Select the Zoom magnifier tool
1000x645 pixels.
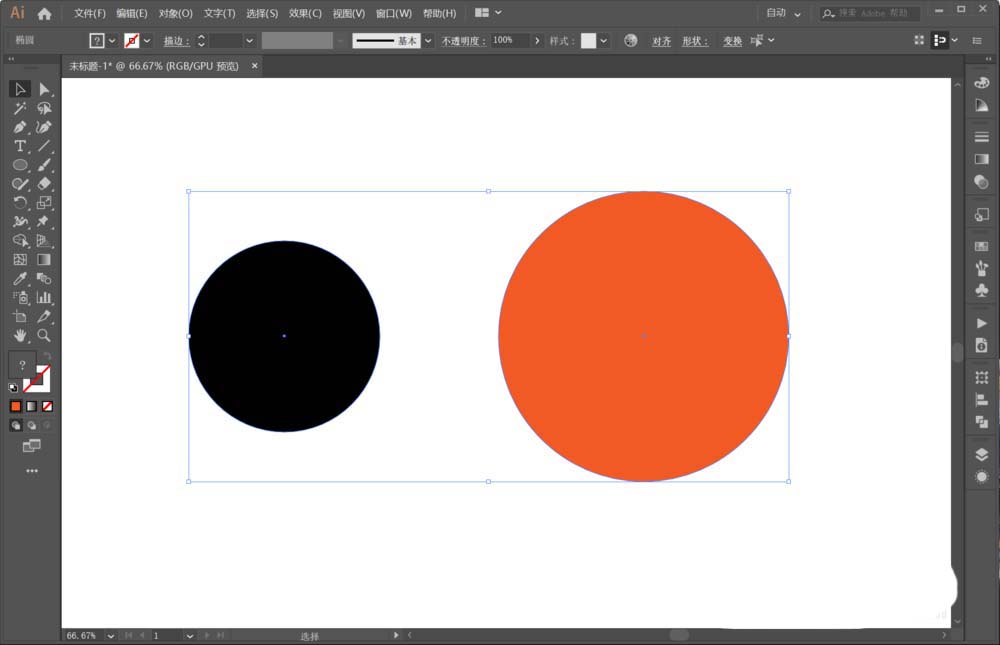click(44, 336)
